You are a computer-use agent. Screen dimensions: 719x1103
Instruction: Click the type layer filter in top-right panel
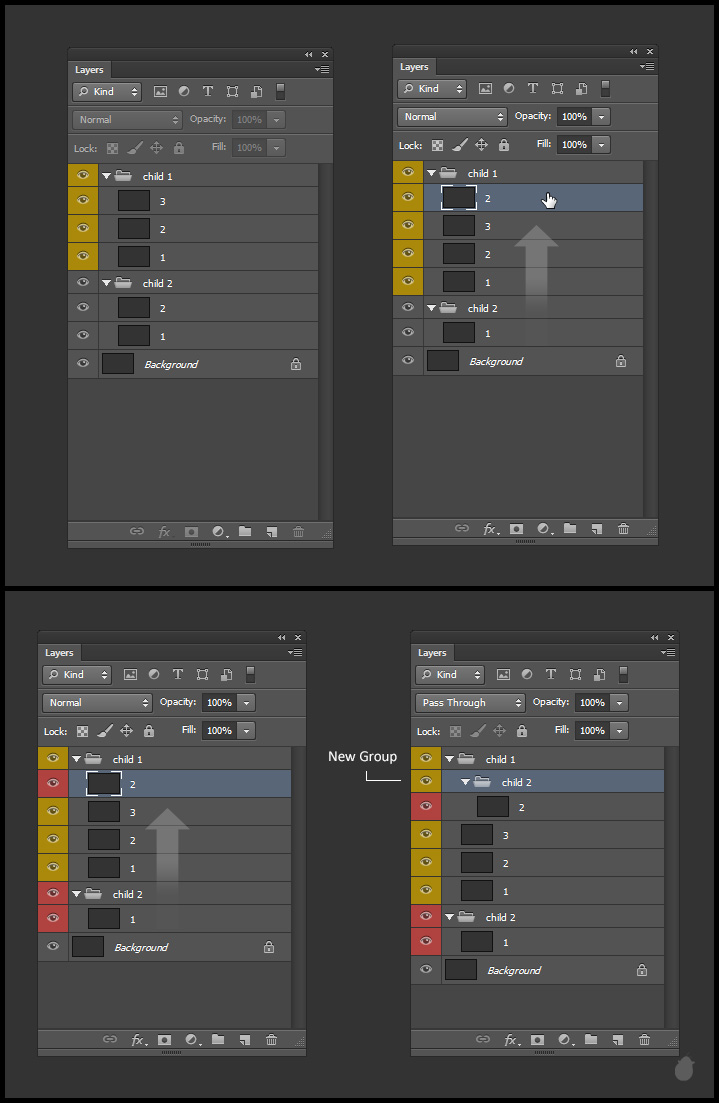pos(533,89)
